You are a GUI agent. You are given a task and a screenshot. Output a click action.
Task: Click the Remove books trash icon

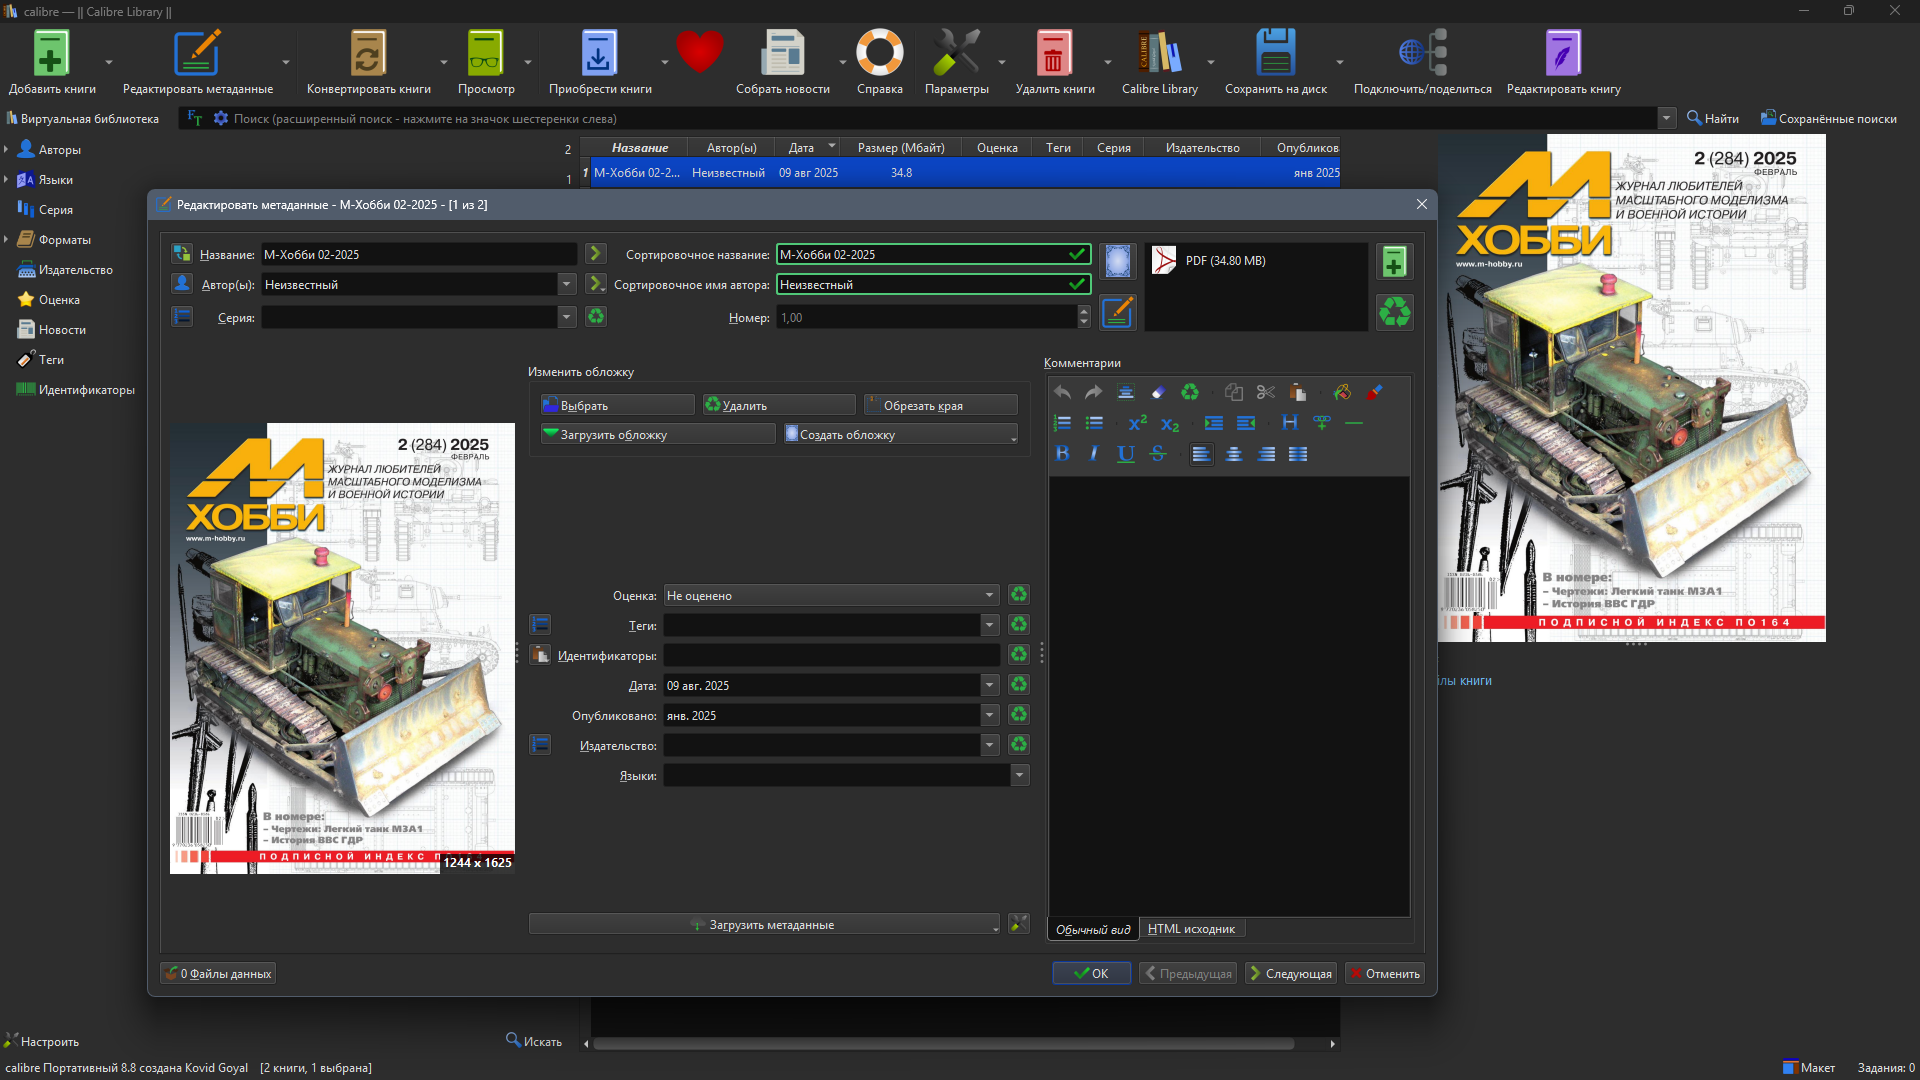(1054, 53)
